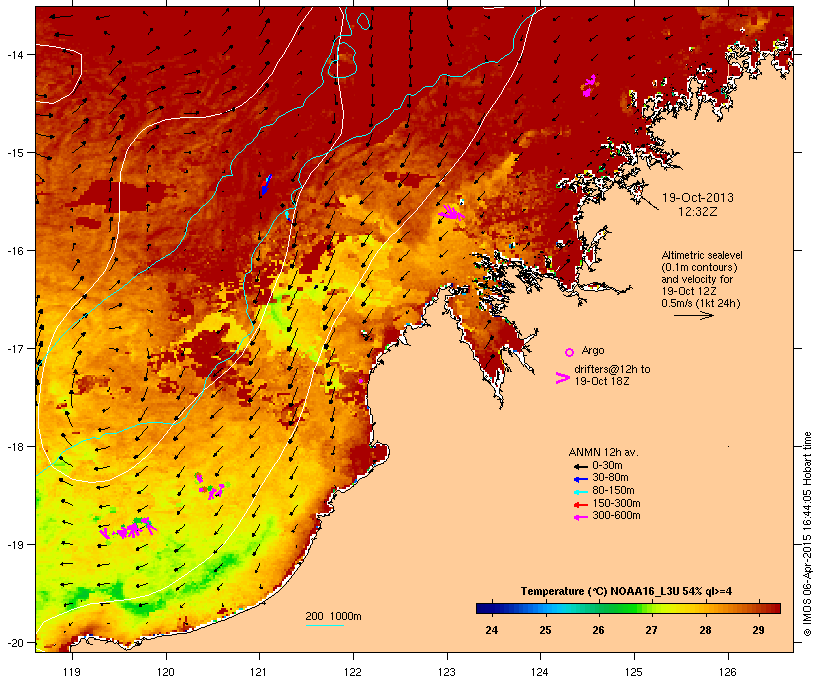This screenshot has height=680, width=820.
Task: Click the '300-600m' depth label
Action: (x=616, y=516)
